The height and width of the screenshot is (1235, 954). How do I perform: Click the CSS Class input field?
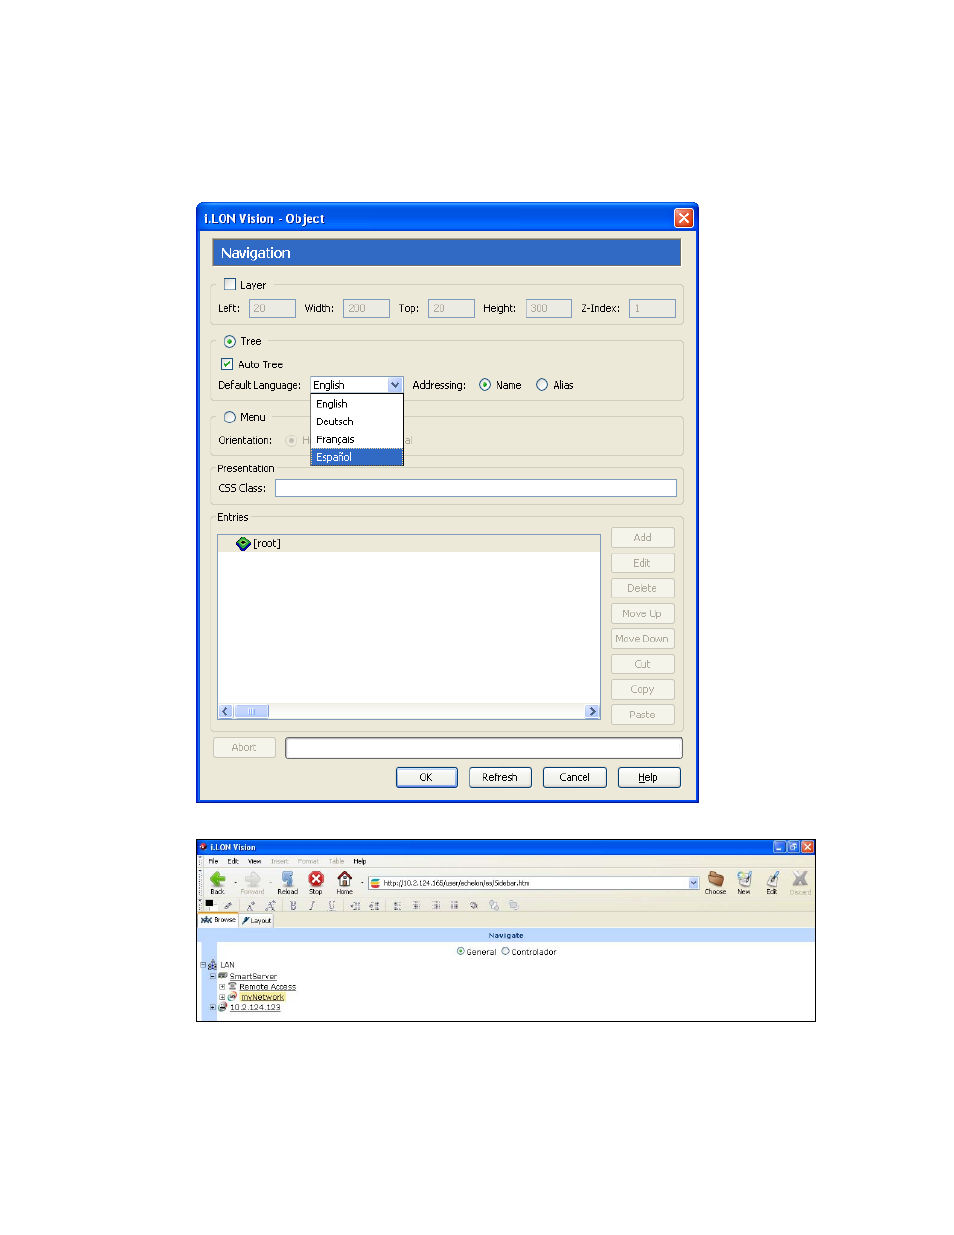[476, 488]
